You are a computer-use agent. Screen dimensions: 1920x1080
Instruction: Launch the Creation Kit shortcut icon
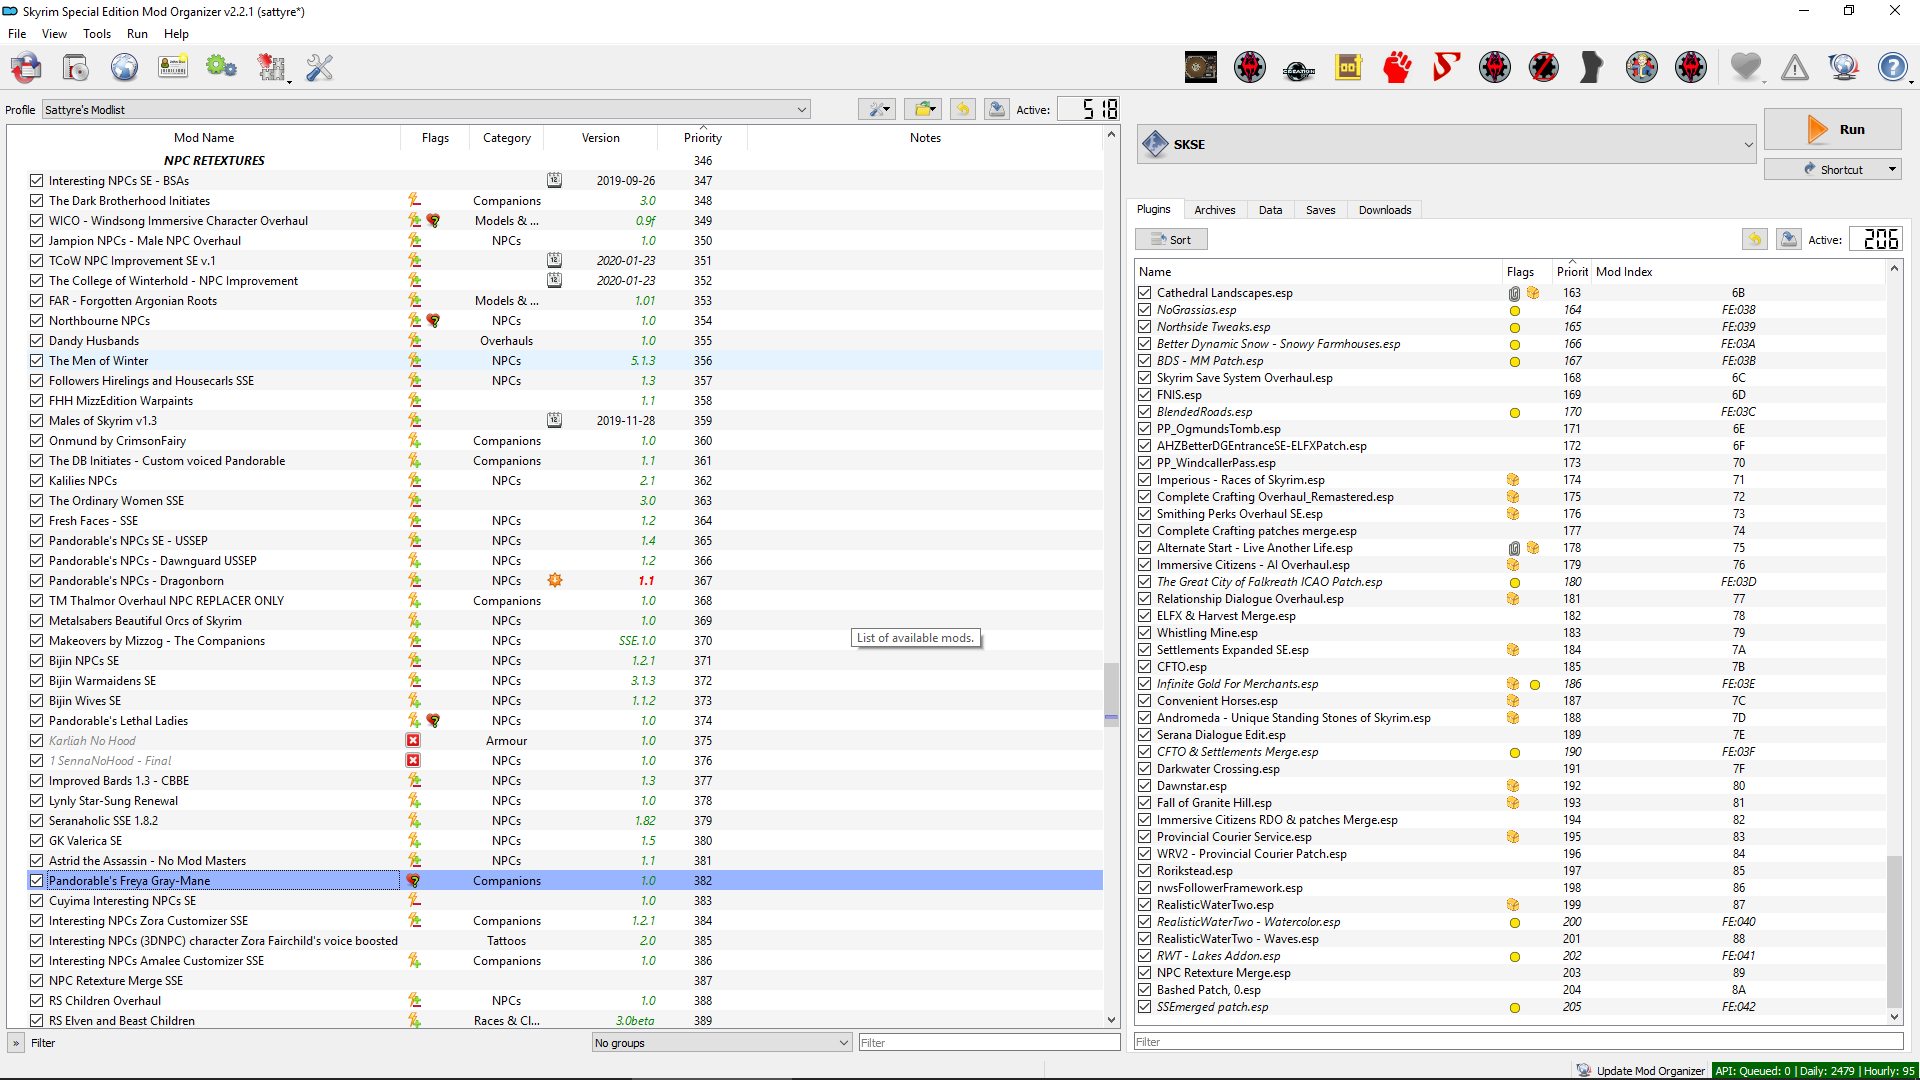coord(1298,68)
